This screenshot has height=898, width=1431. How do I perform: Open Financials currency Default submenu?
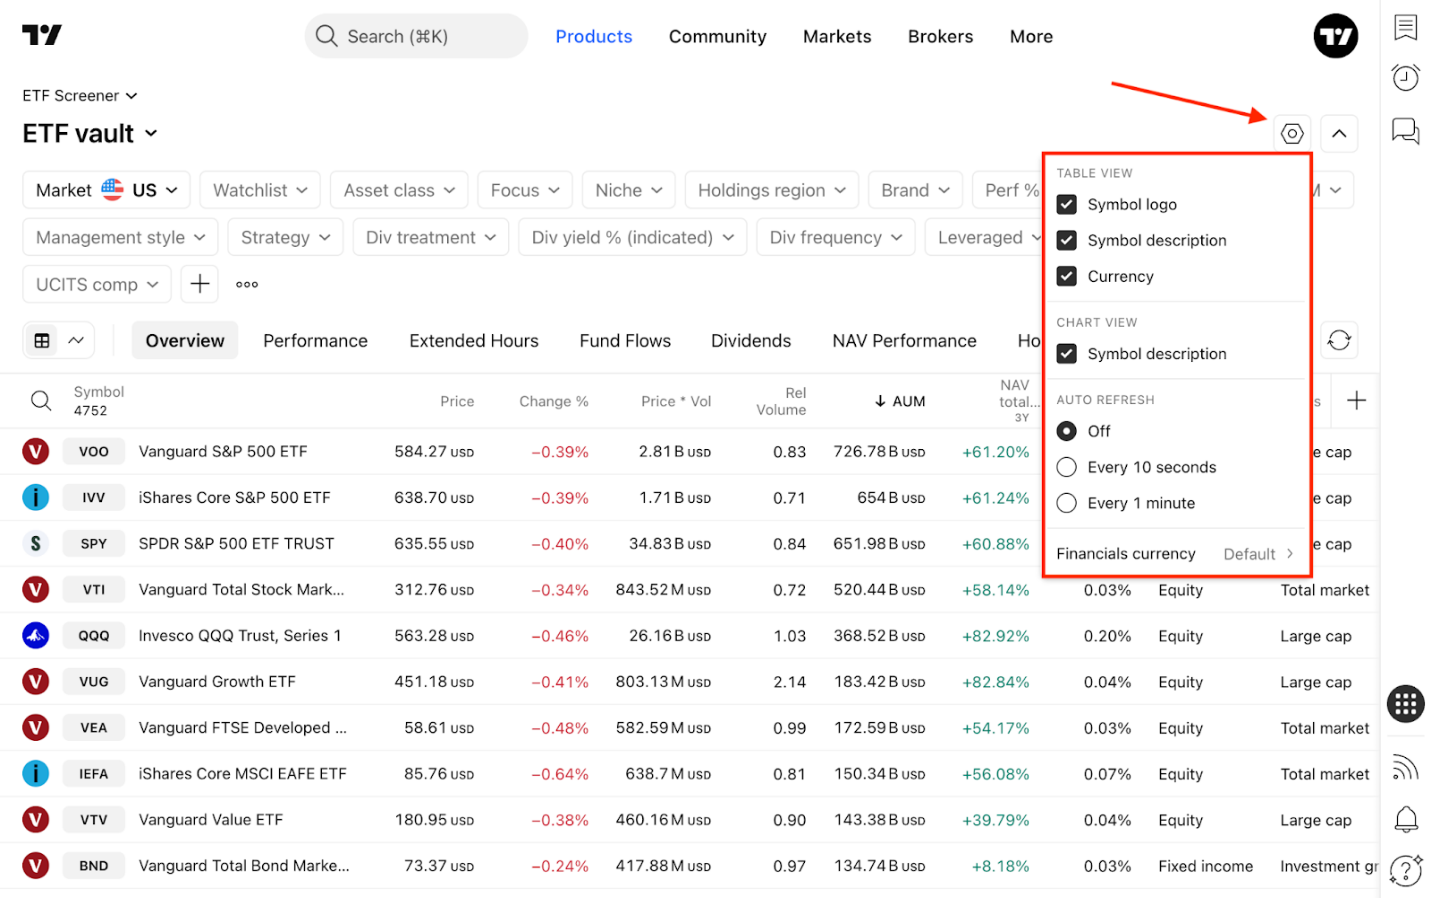[1176, 554]
